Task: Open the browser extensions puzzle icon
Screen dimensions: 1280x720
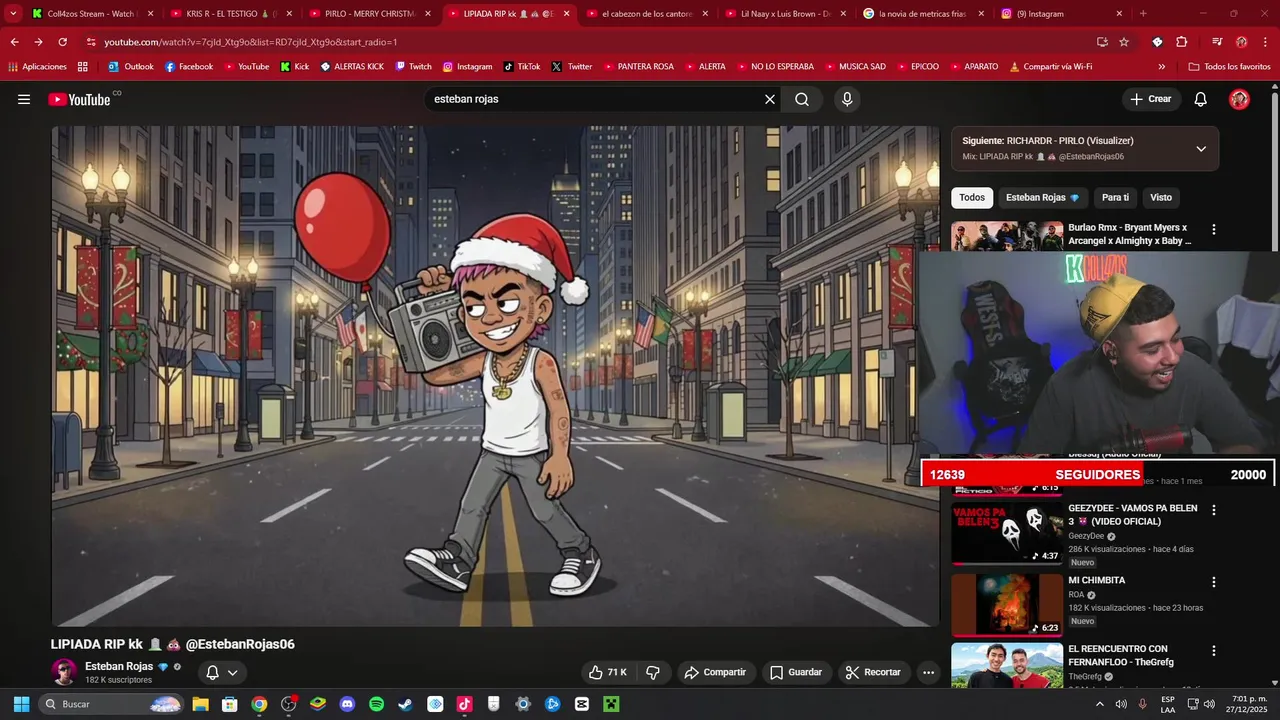Action: (x=1181, y=42)
